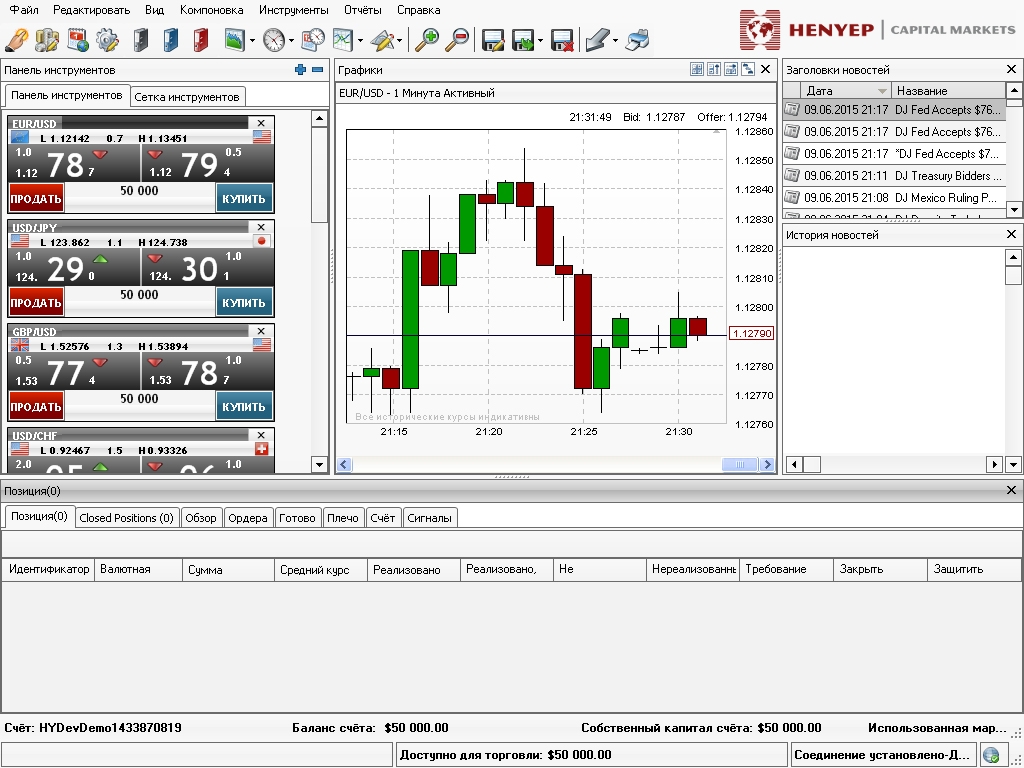The width and height of the screenshot is (1024, 768).
Task: Select the DJ Mexico Ruling news headline
Action: point(947,198)
